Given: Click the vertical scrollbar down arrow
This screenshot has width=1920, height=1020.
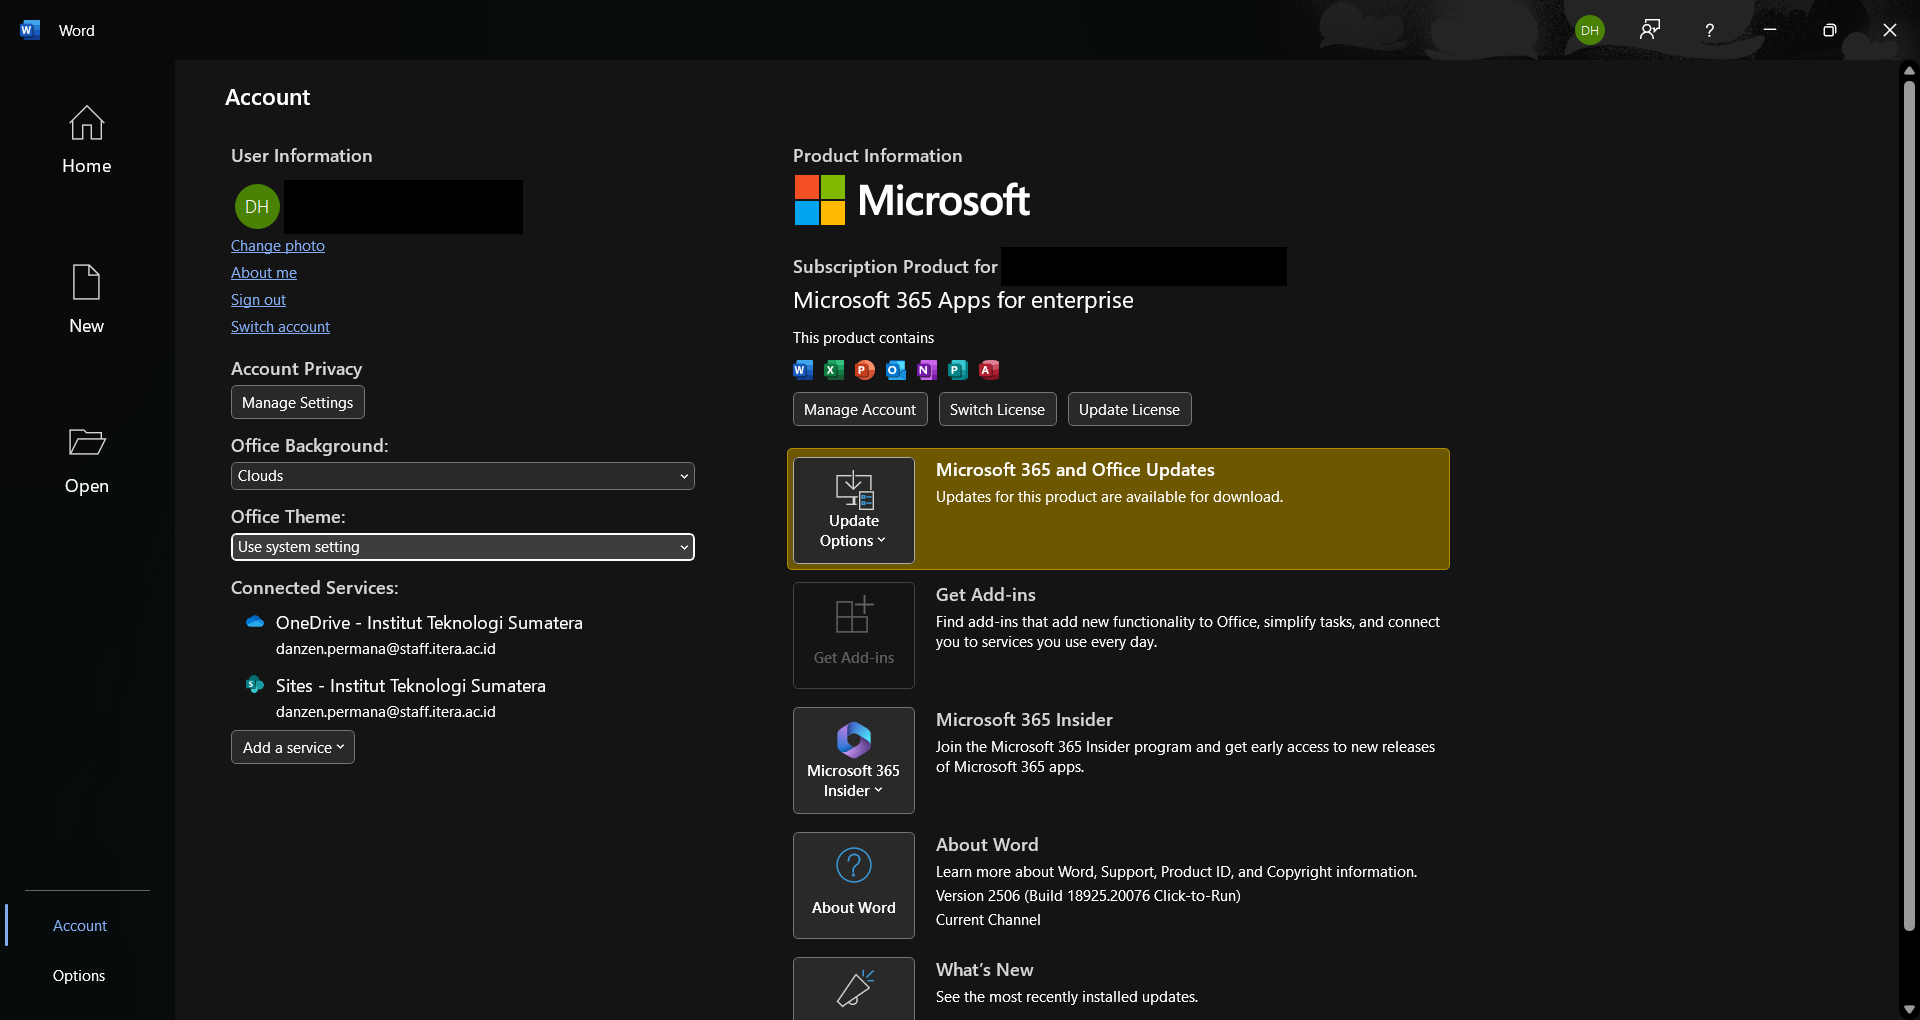Looking at the screenshot, I should click(1909, 1009).
